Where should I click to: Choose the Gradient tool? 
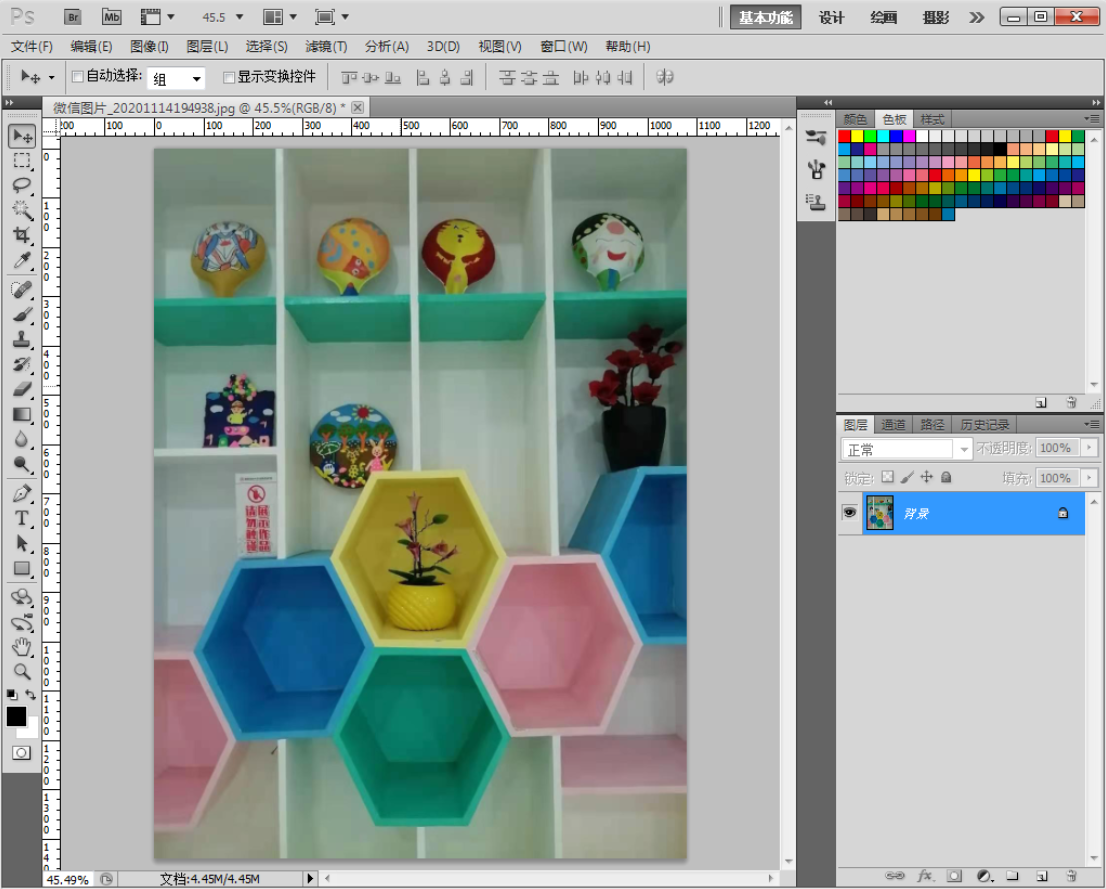pos(22,414)
